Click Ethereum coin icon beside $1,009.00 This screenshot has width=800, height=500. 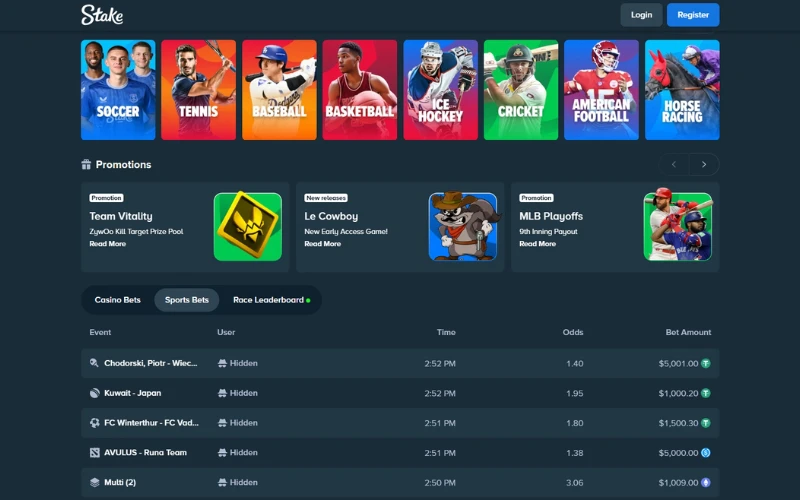(x=706, y=482)
